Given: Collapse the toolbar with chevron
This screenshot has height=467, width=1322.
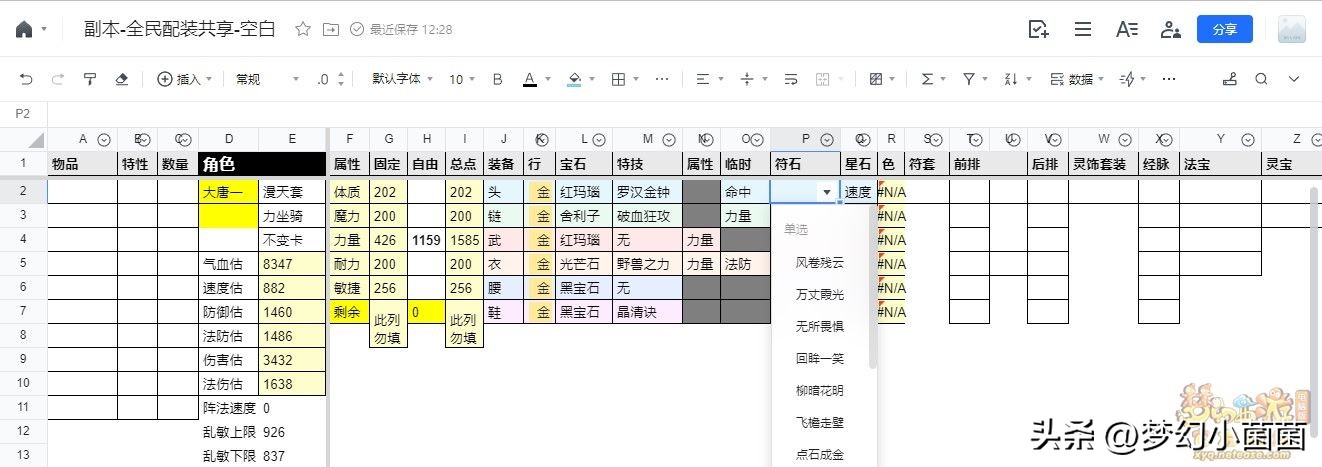Looking at the screenshot, I should pos(1294,79).
